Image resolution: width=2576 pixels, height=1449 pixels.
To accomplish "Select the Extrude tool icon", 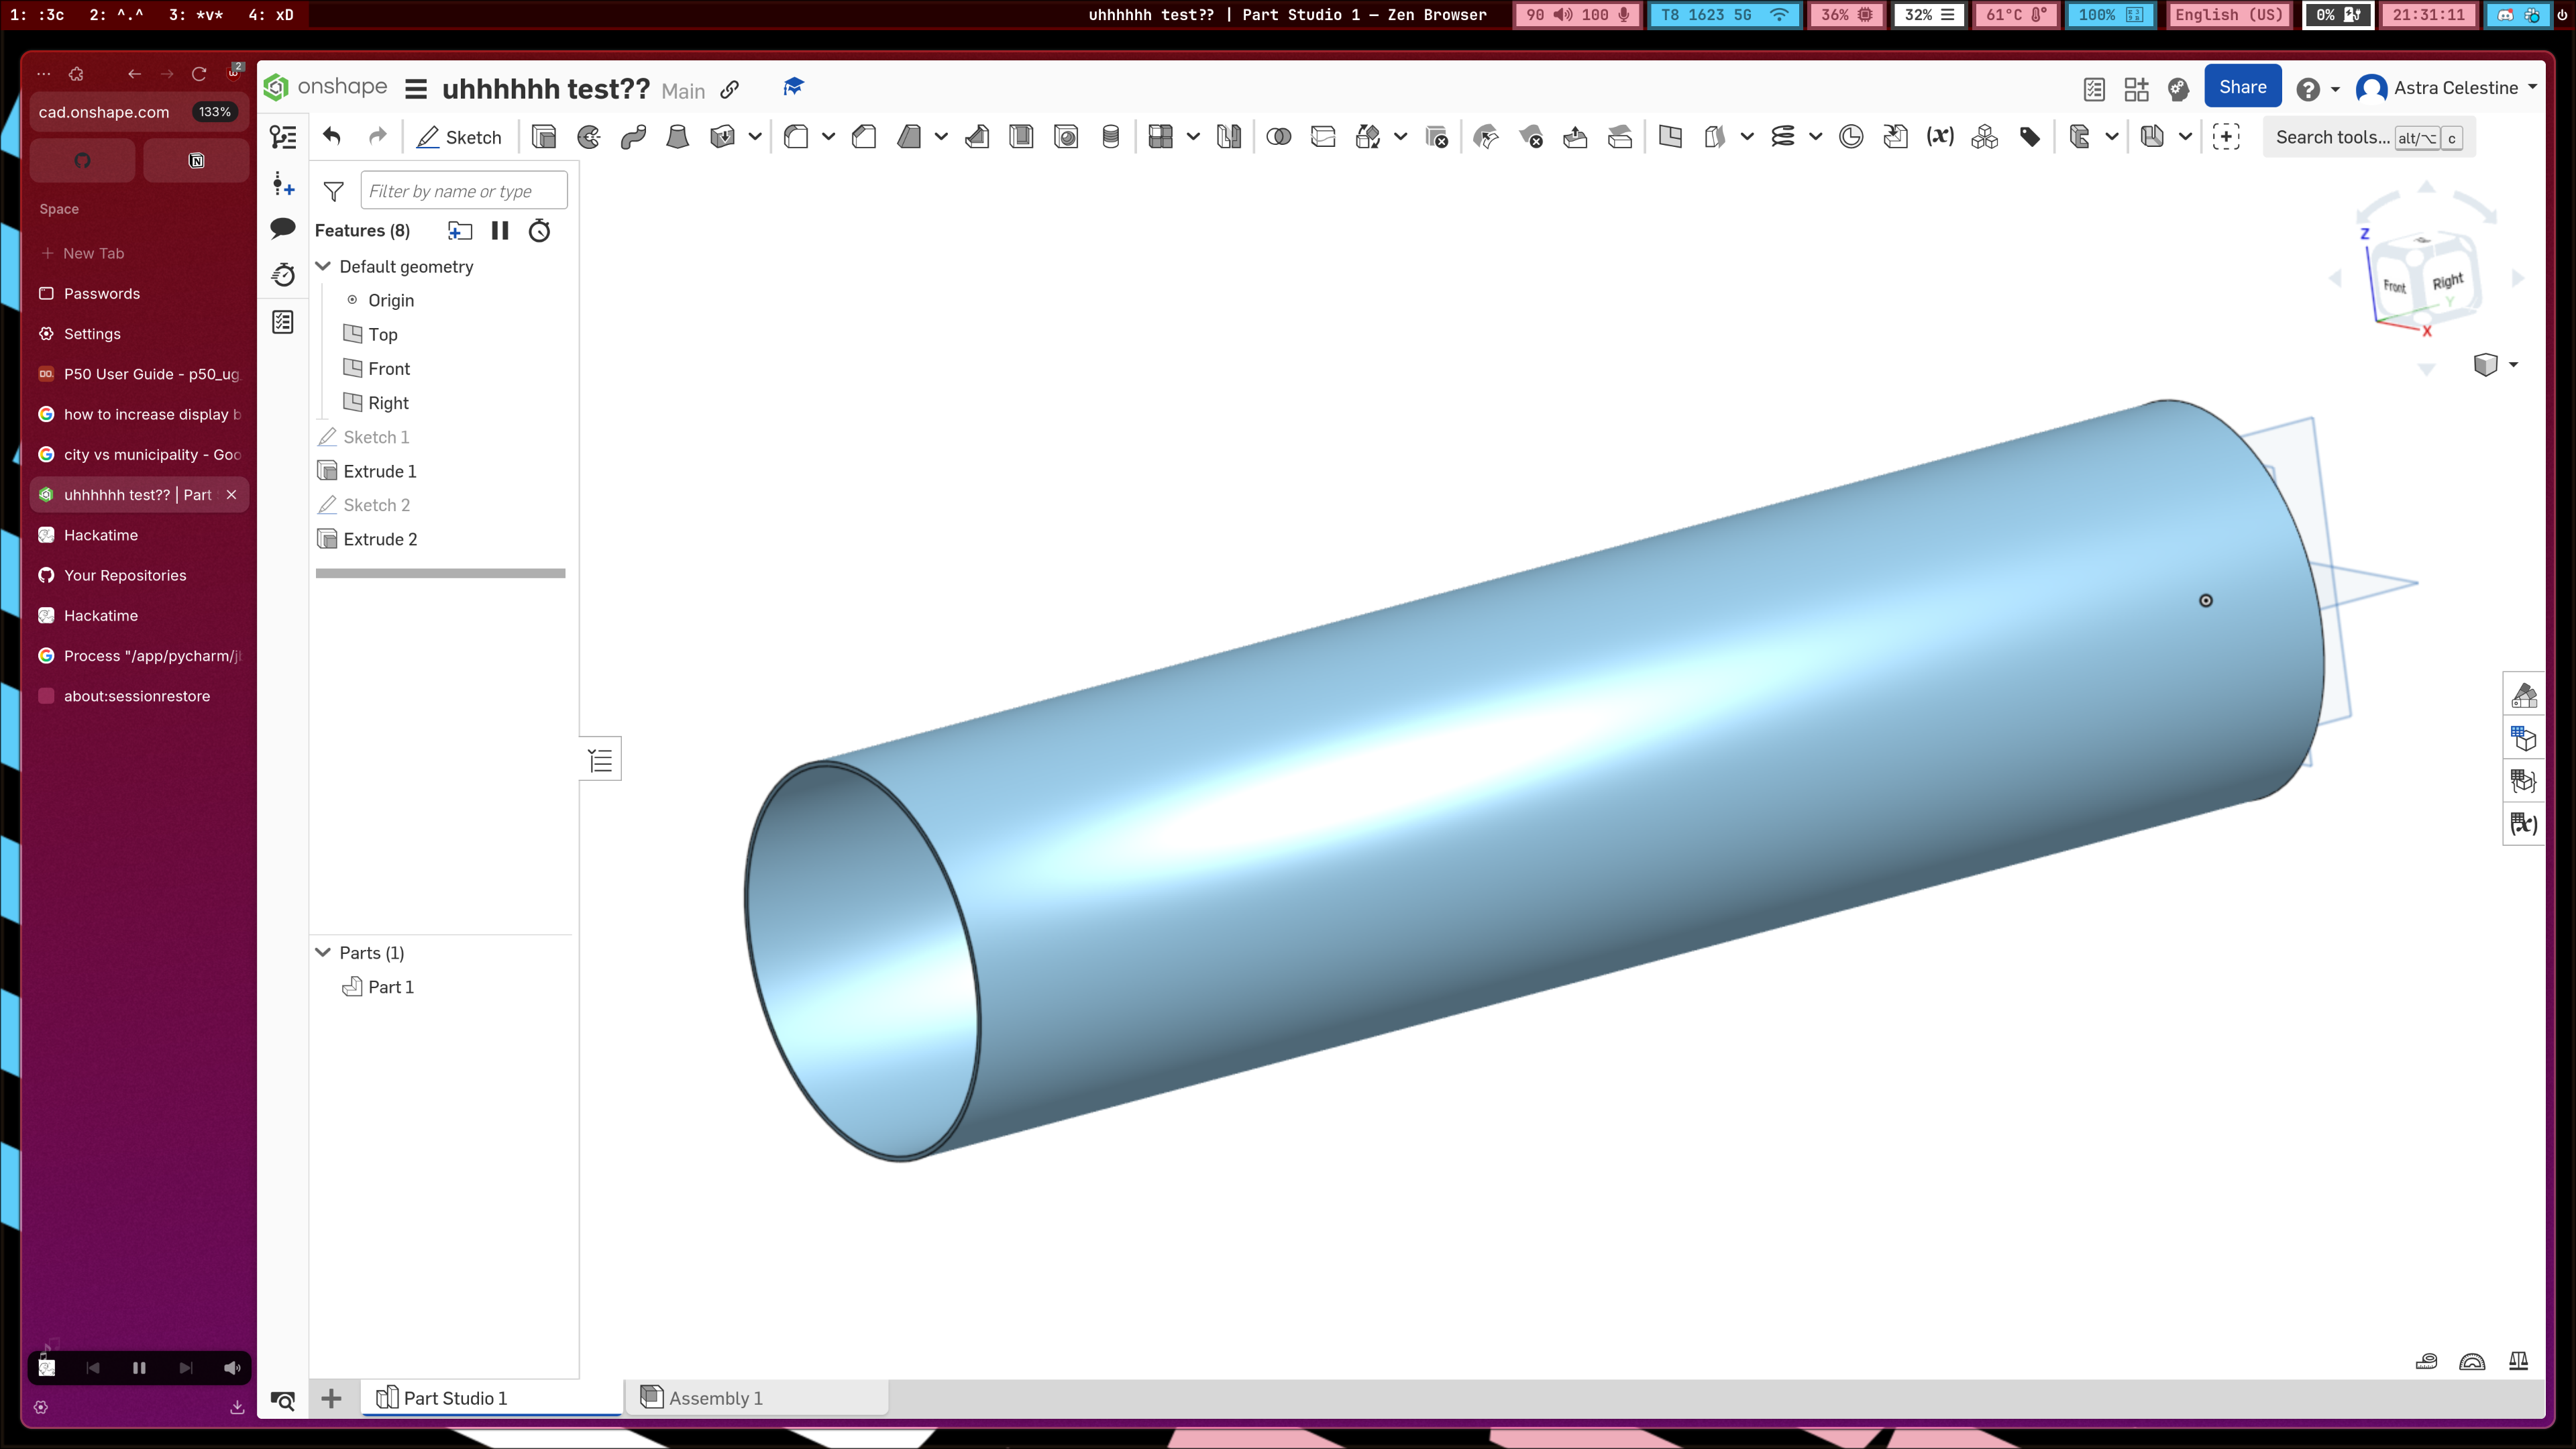I will (544, 137).
